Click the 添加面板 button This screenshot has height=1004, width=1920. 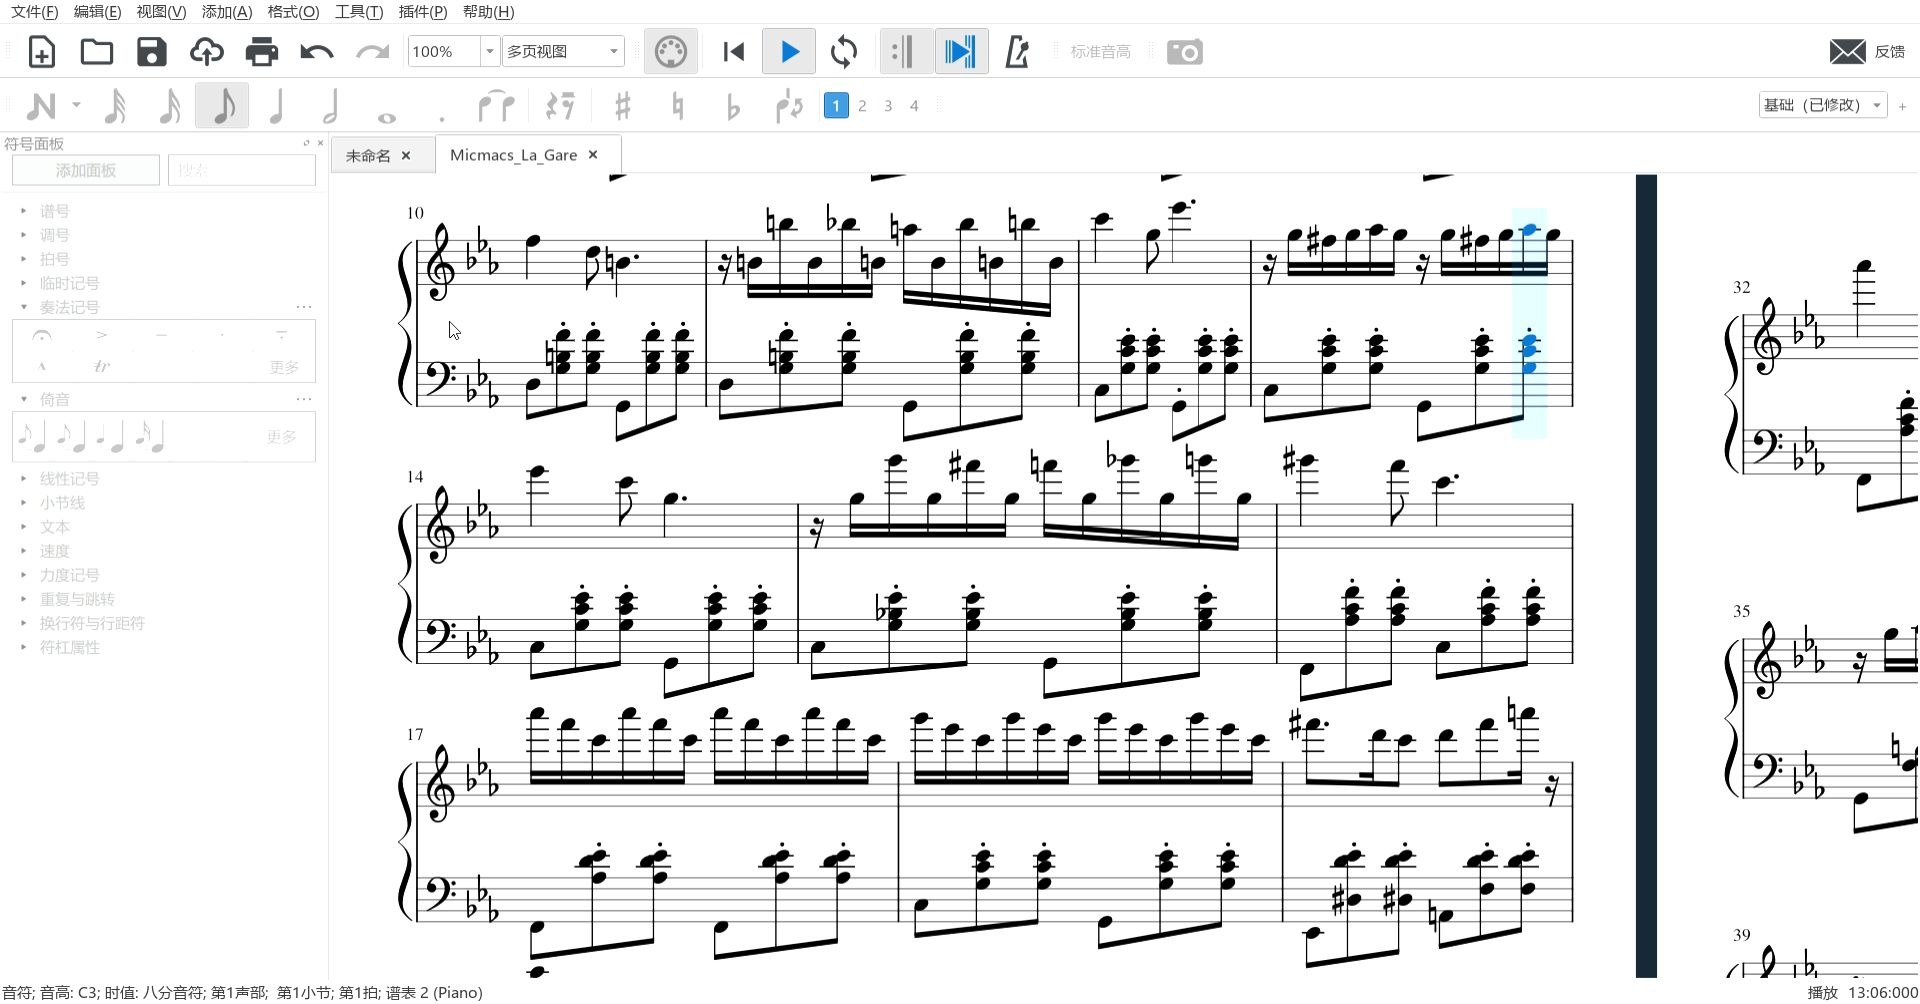pyautogui.click(x=86, y=170)
